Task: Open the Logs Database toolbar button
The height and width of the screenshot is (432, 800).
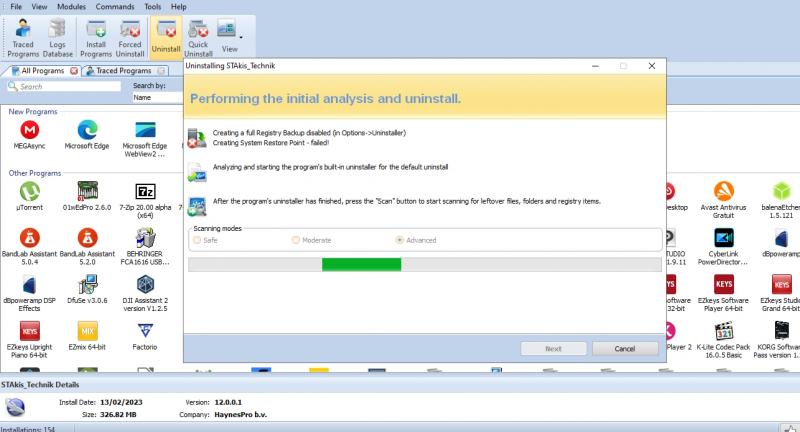Action: 57,38
